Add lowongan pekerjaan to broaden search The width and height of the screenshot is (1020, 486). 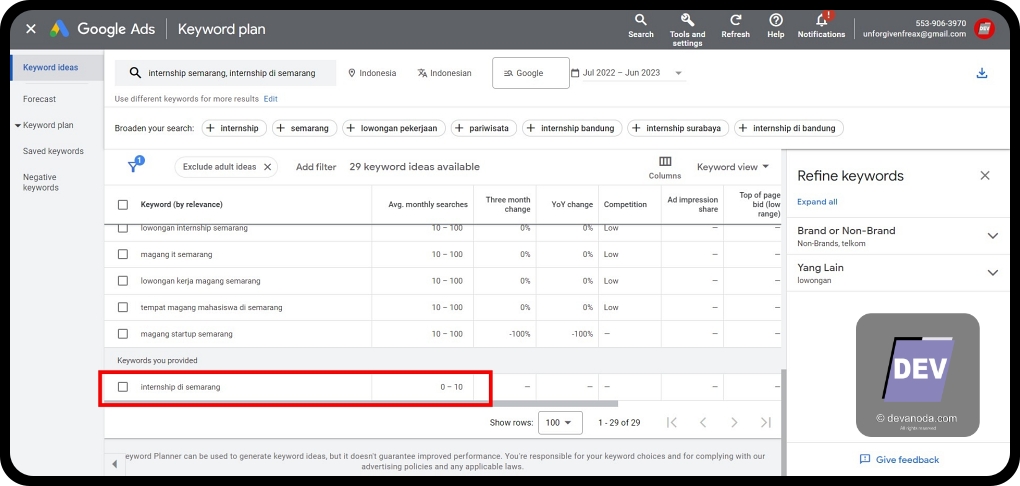click(394, 128)
